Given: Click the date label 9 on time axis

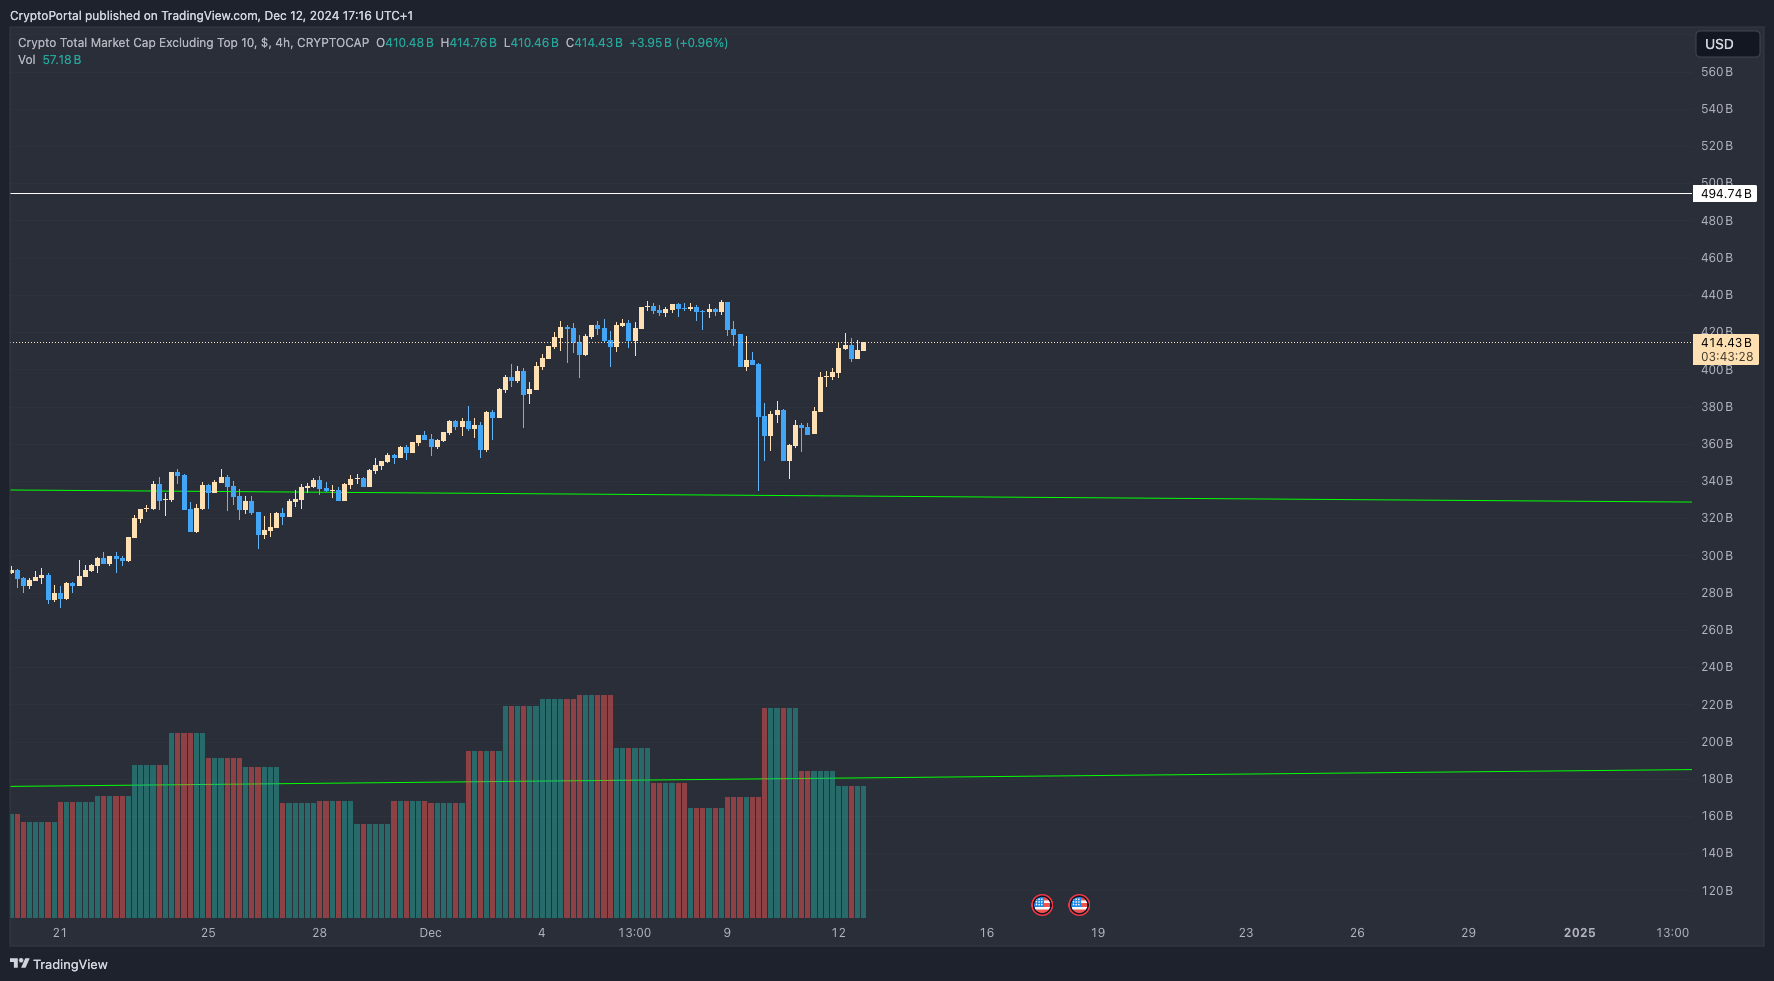Looking at the screenshot, I should 727,933.
